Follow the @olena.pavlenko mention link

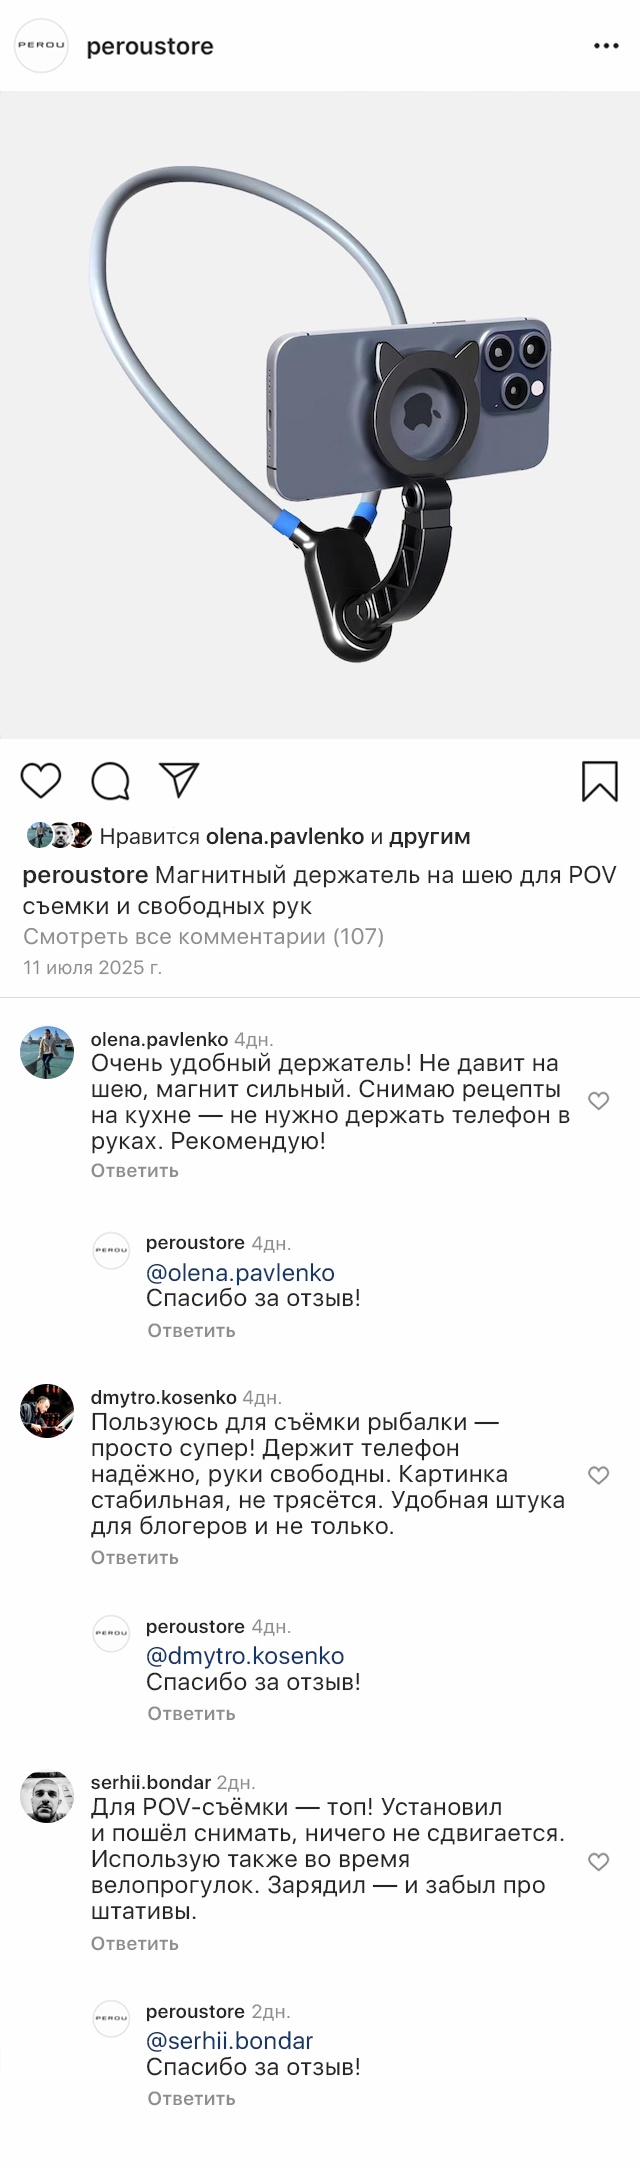(240, 1273)
